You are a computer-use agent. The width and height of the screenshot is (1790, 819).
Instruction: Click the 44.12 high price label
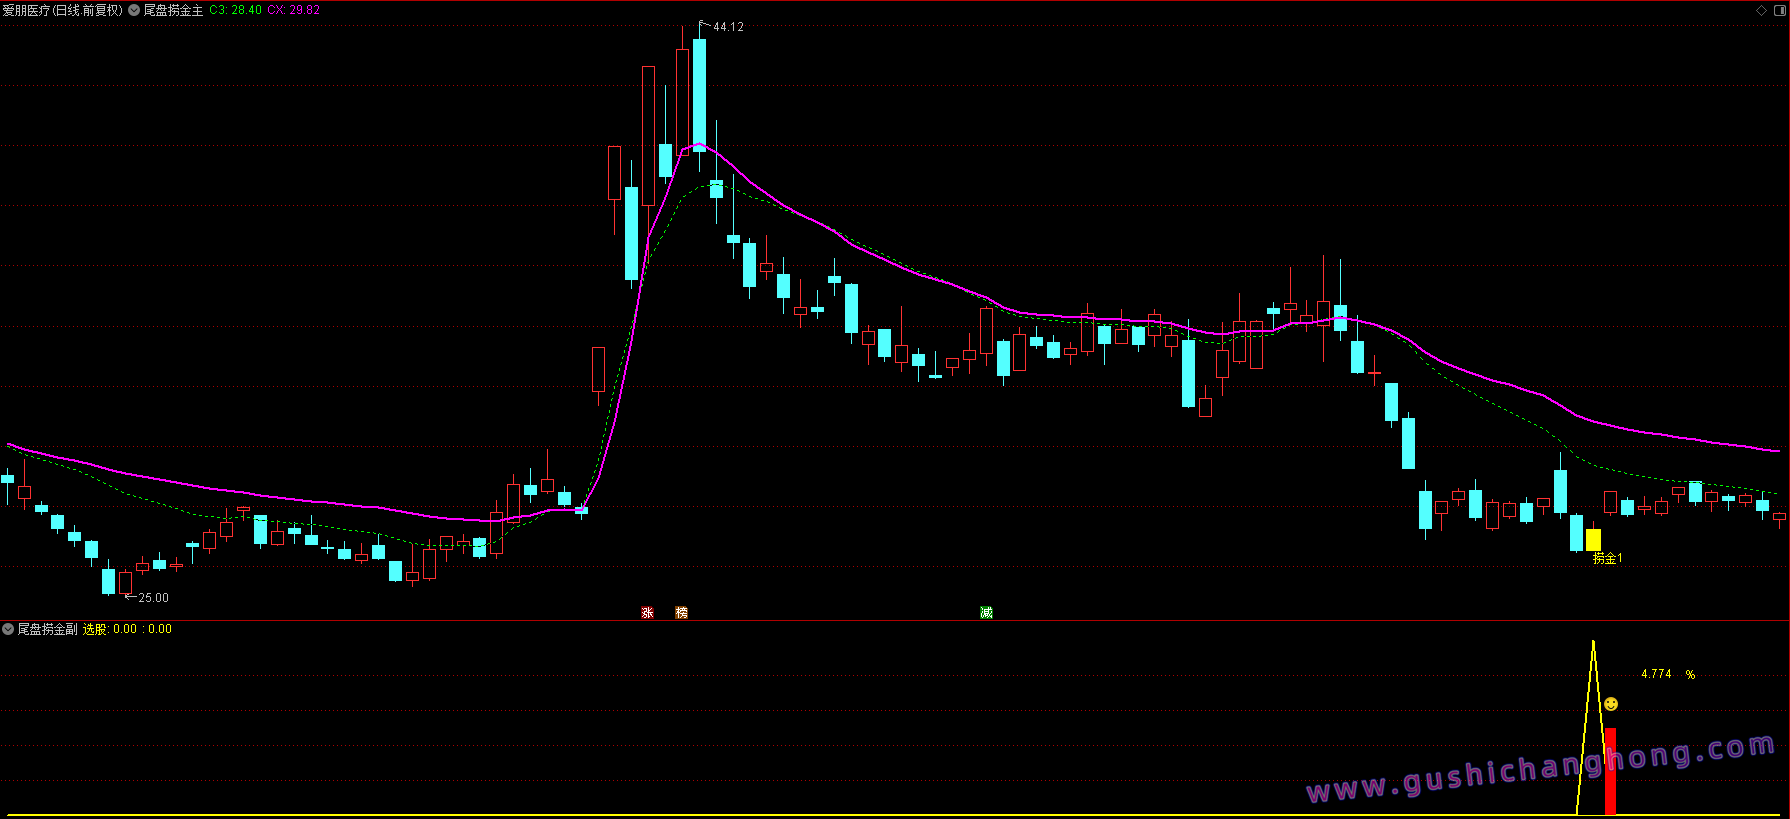(728, 27)
